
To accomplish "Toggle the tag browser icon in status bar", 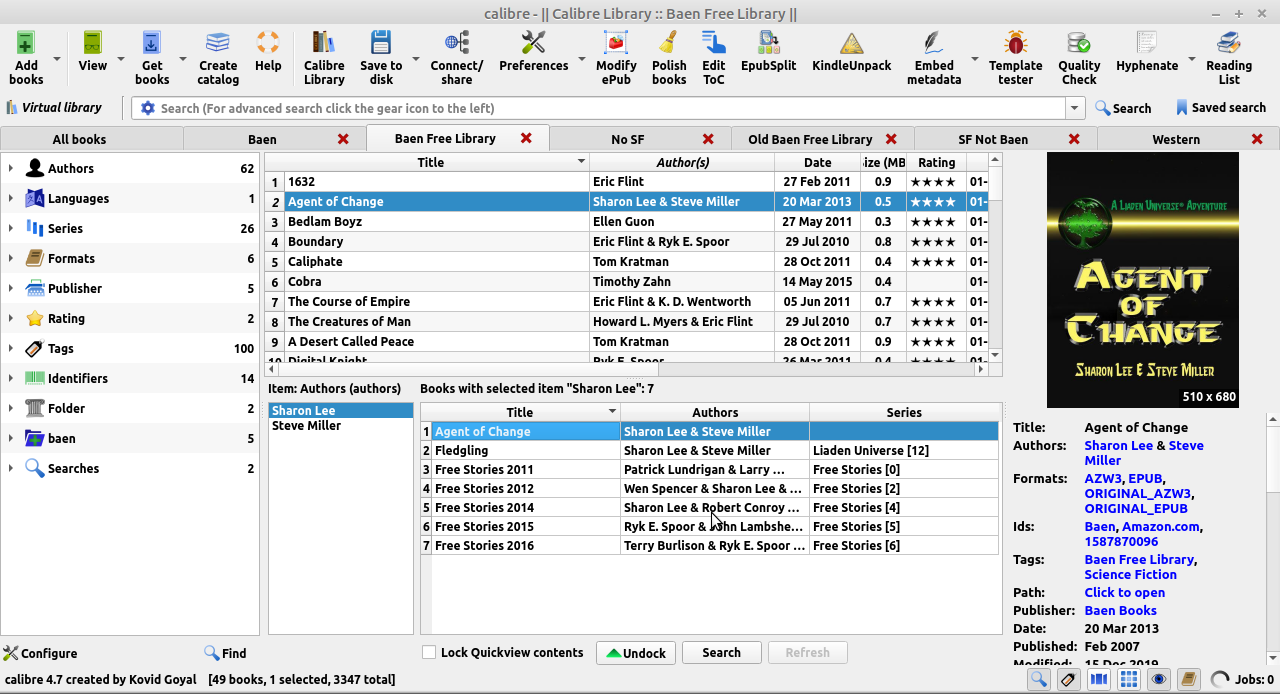I will pos(1067,680).
